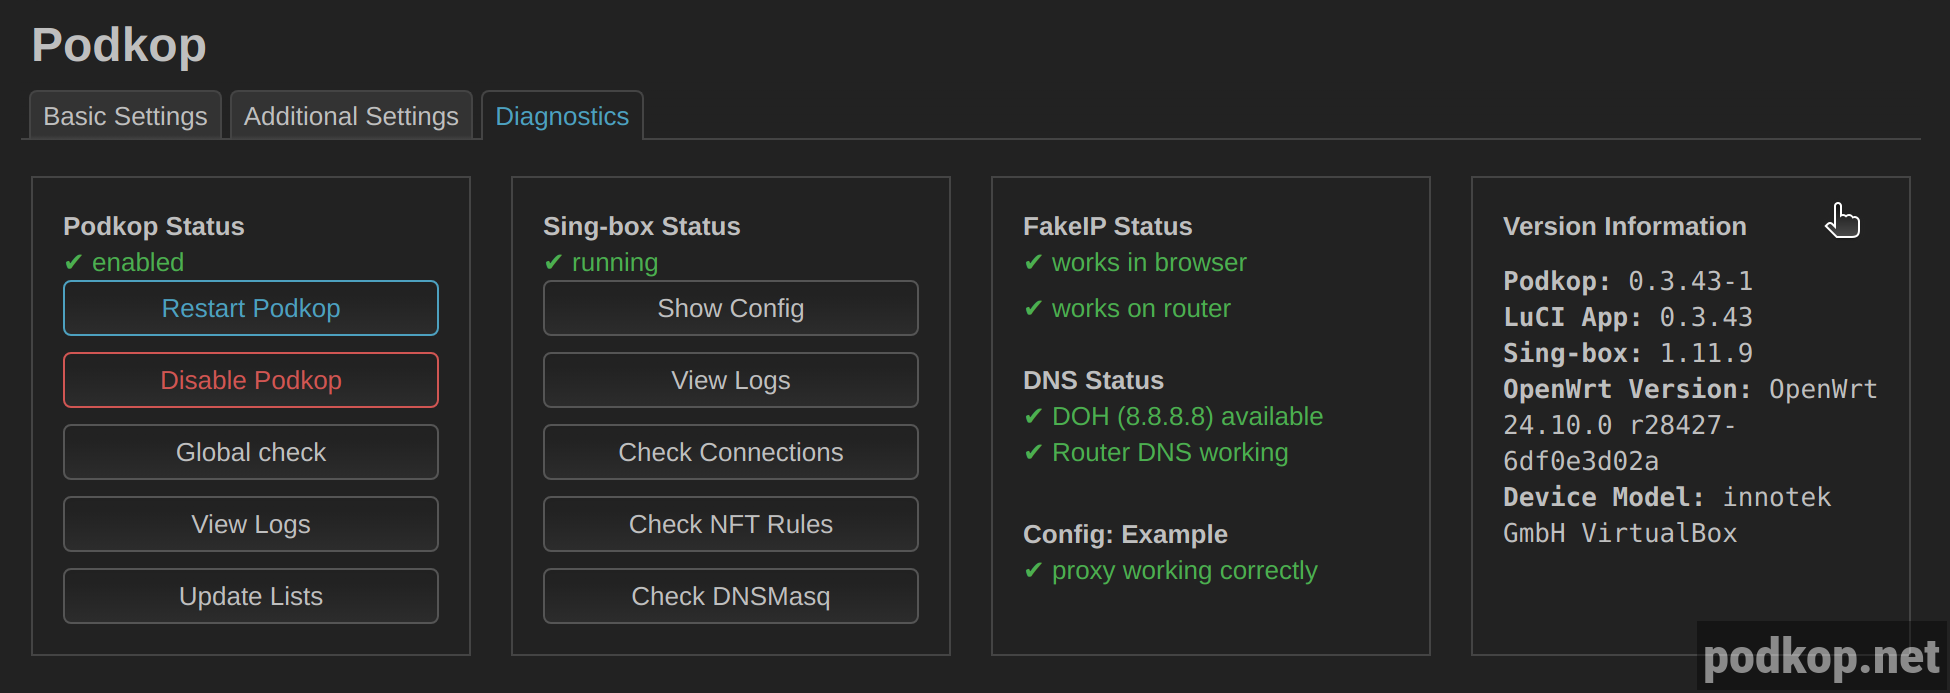Viewport: 1950px width, 693px height.
Task: Check DNSMasq configuration
Action: point(731,596)
